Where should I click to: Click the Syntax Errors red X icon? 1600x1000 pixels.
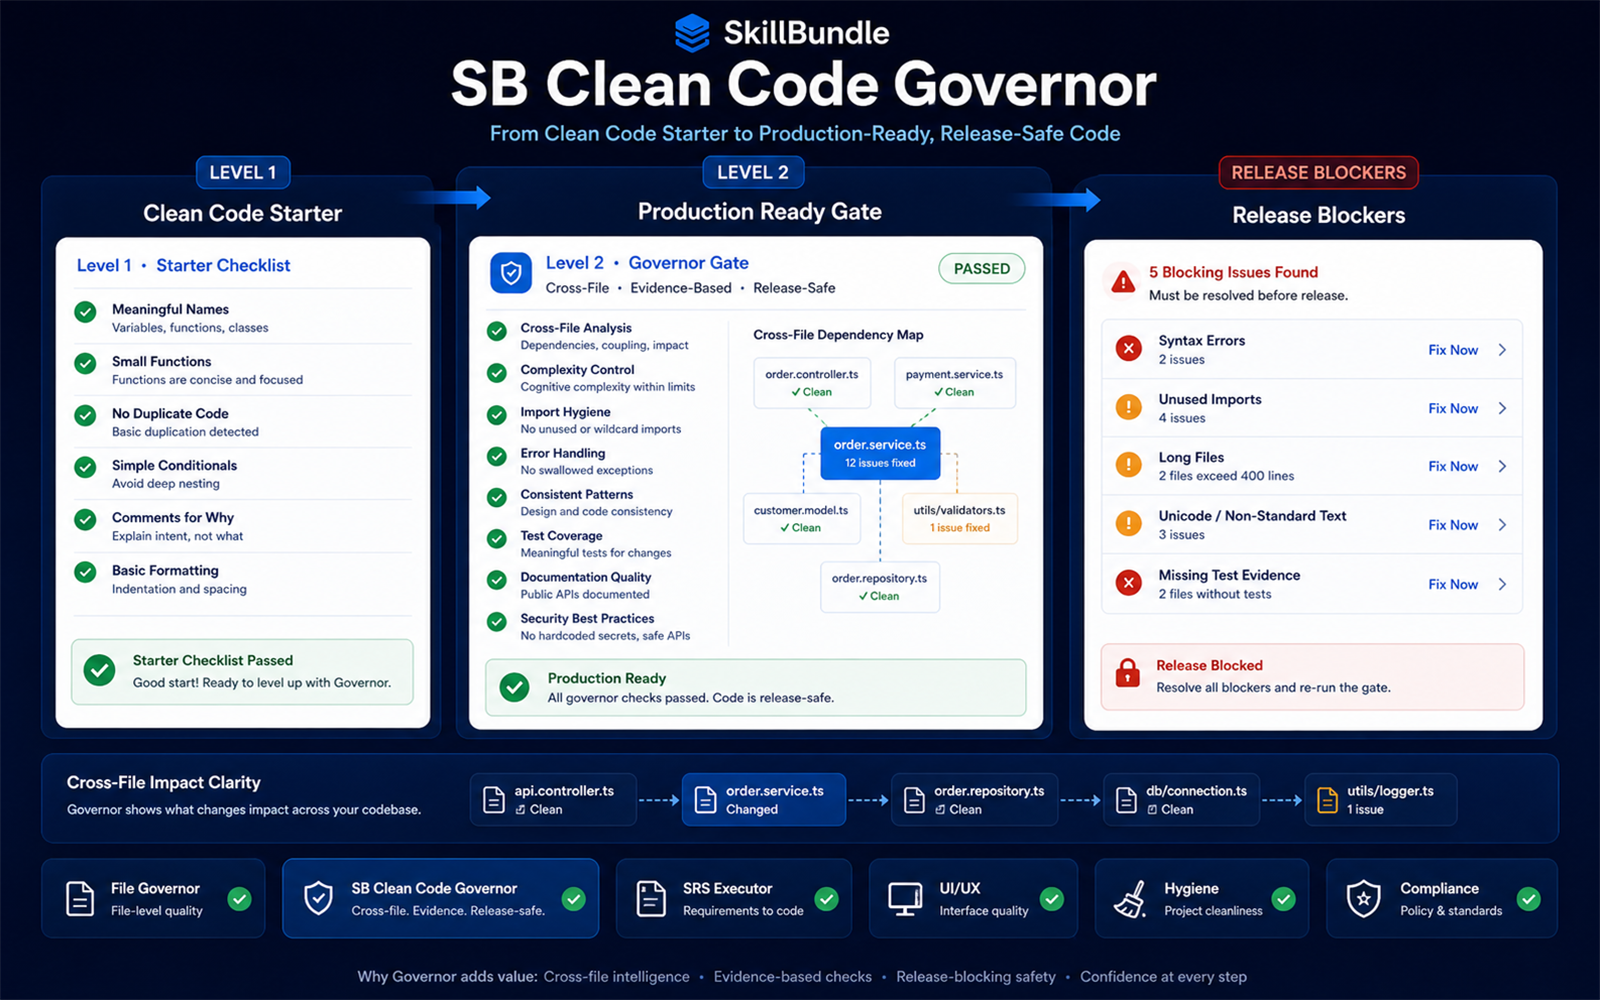click(1129, 349)
